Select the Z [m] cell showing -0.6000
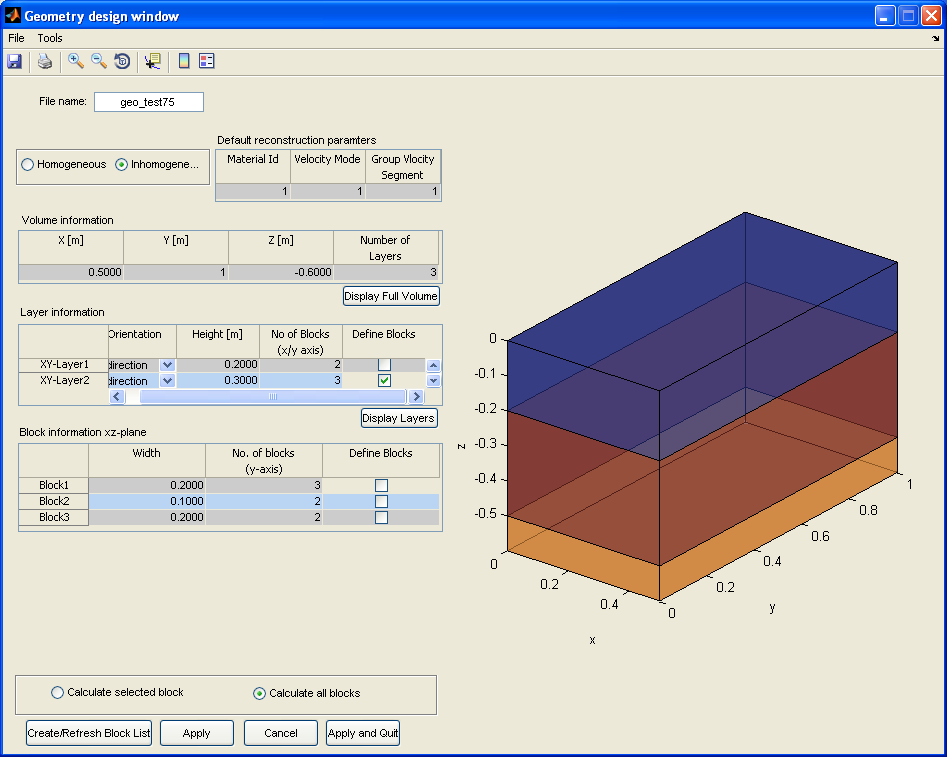 pos(281,272)
